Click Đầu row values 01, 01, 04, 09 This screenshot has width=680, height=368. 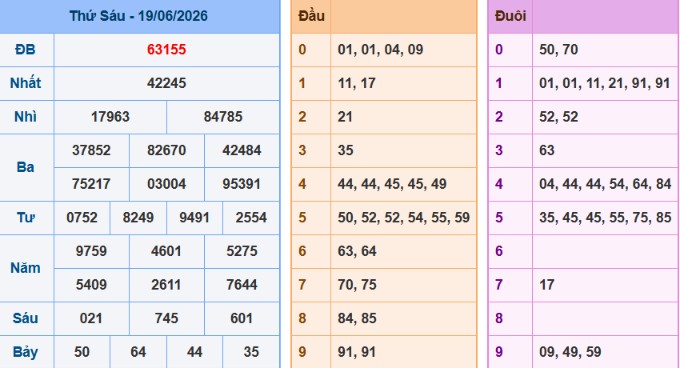tap(380, 50)
